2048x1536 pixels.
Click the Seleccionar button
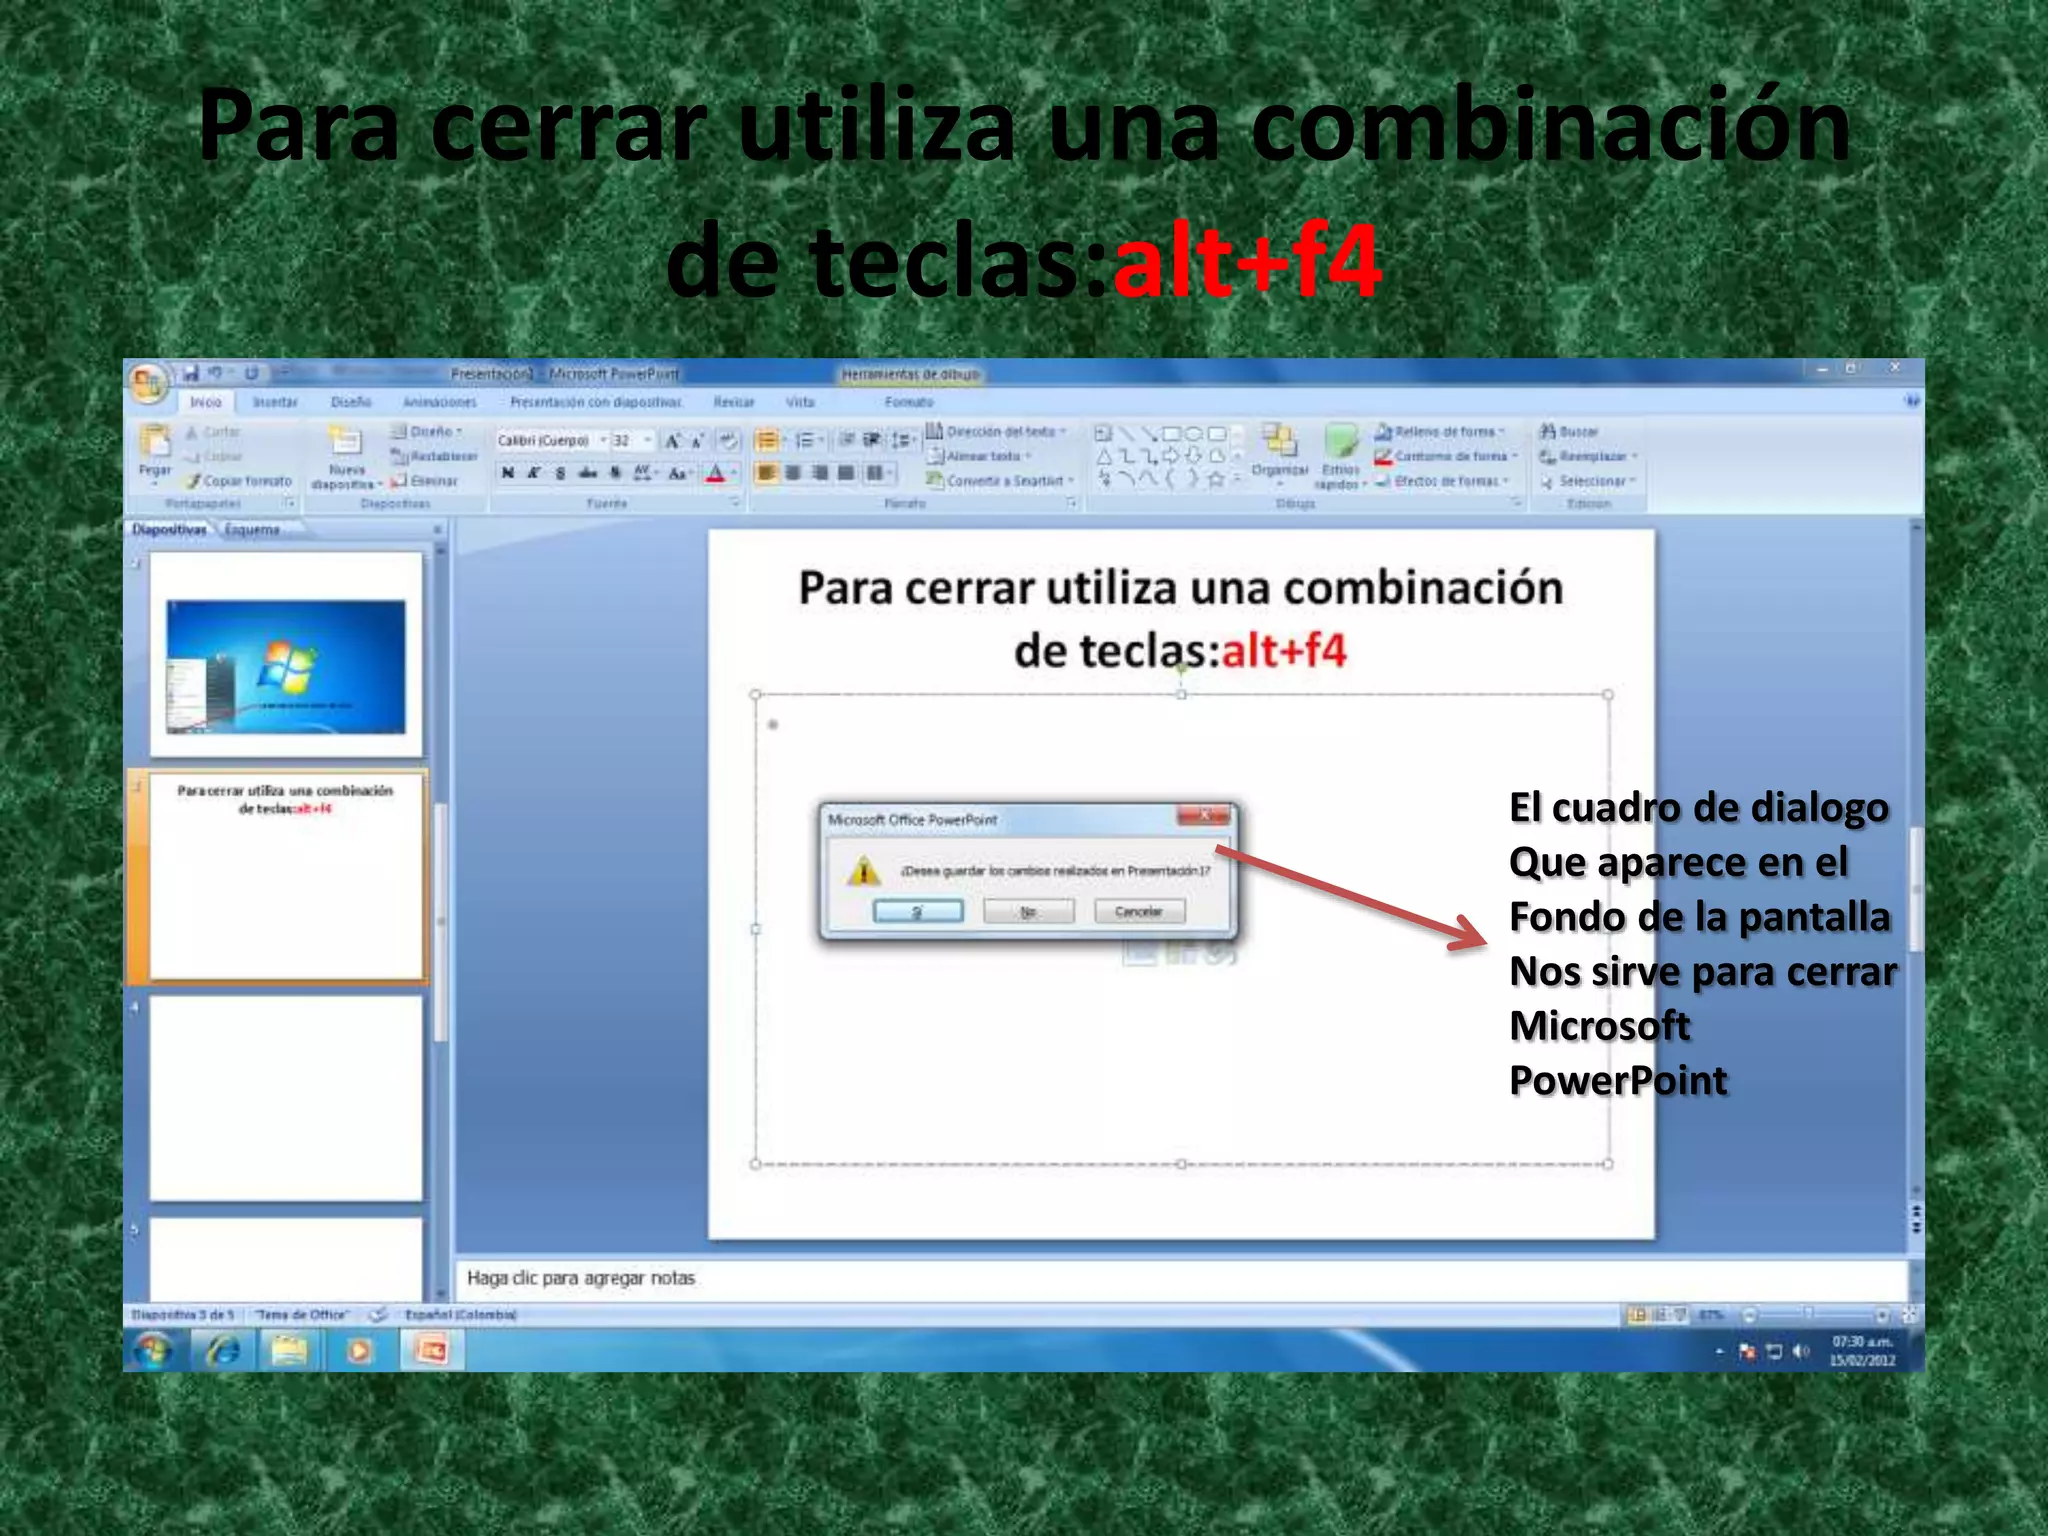pos(1587,481)
